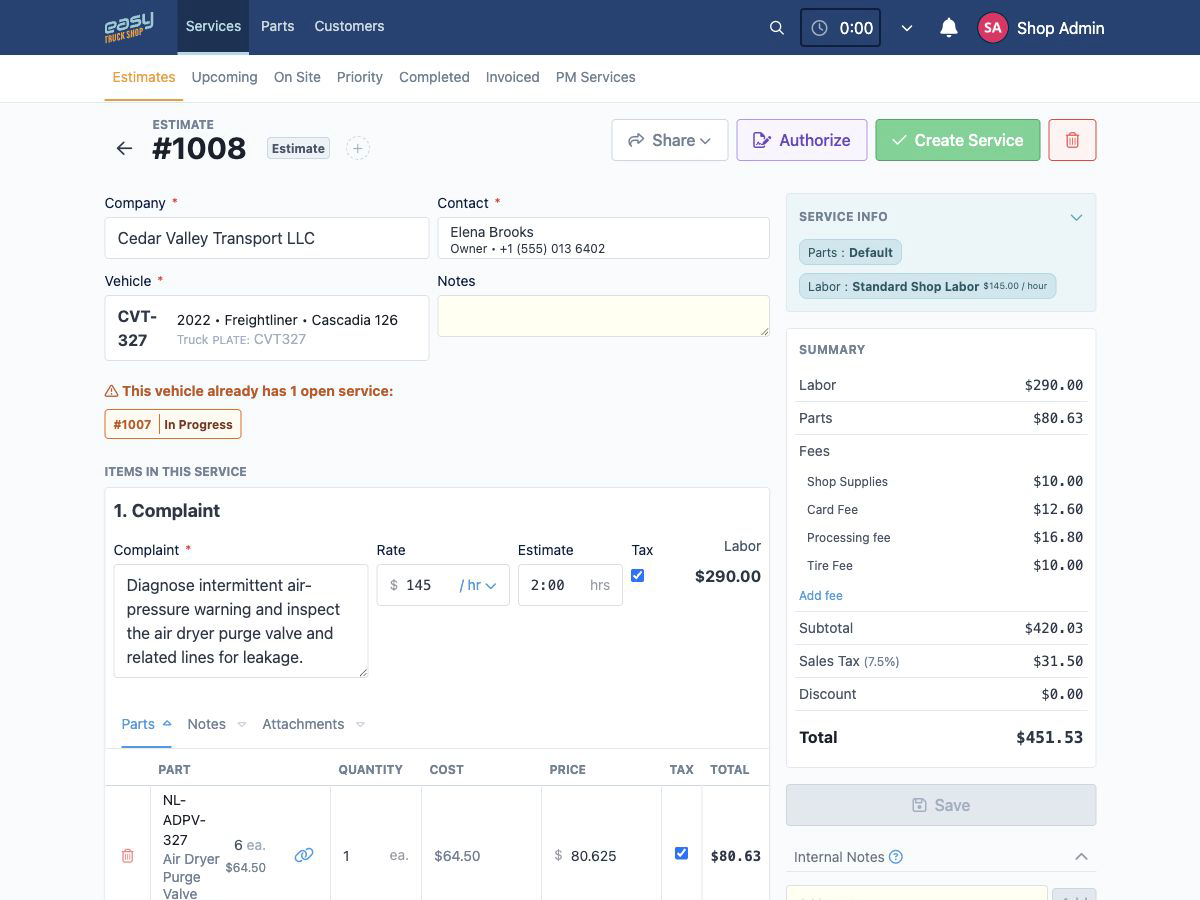Viewport: 1200px width, 900px height.
Task: Click the Easy Truck Shop logo
Action: pos(129,27)
